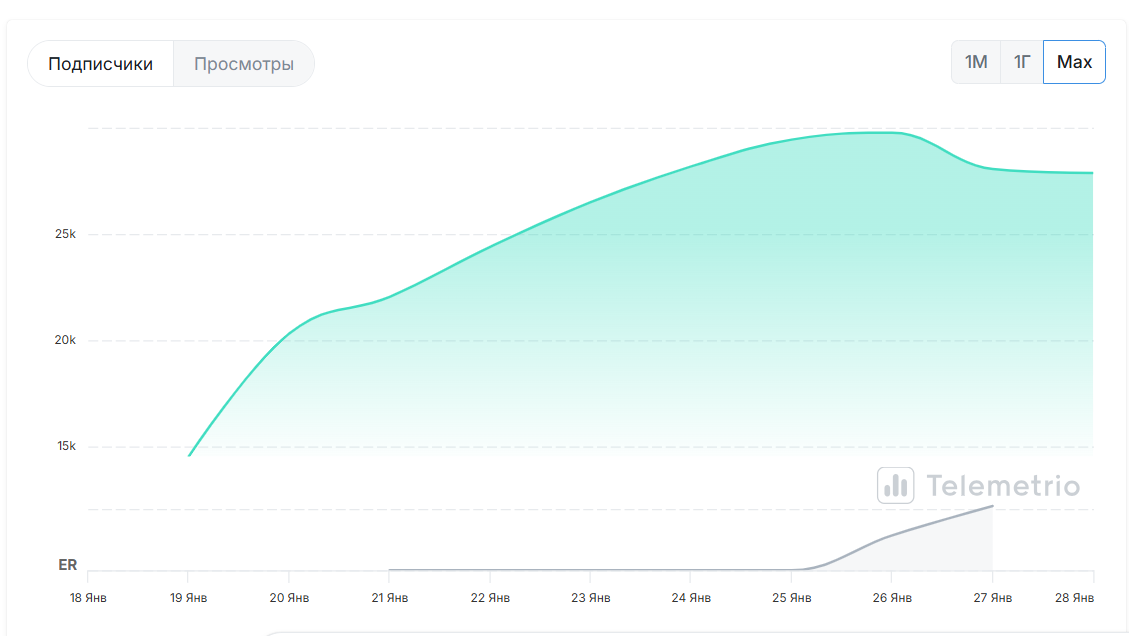The width and height of the screenshot is (1129, 636).
Task: Click the 26 Янв date label
Action: coord(892,598)
